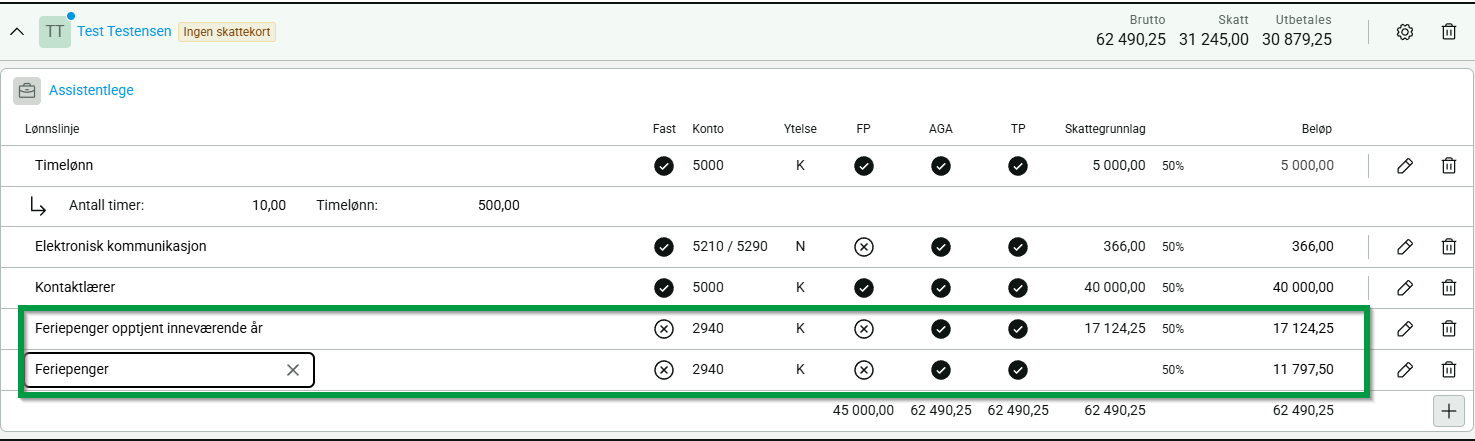Image resolution: width=1475 pixels, height=441 pixels.
Task: Edit the Kontaktlærer pay line
Action: (1404, 288)
